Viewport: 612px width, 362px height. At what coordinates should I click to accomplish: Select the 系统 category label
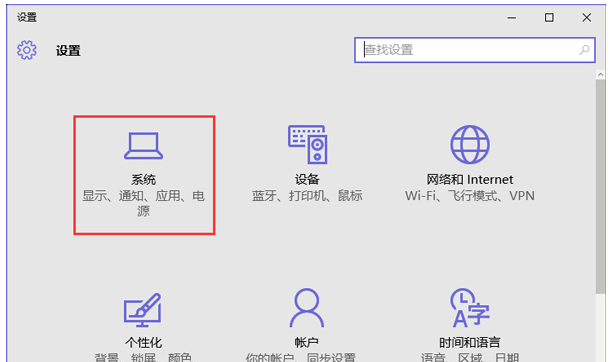click(x=143, y=180)
